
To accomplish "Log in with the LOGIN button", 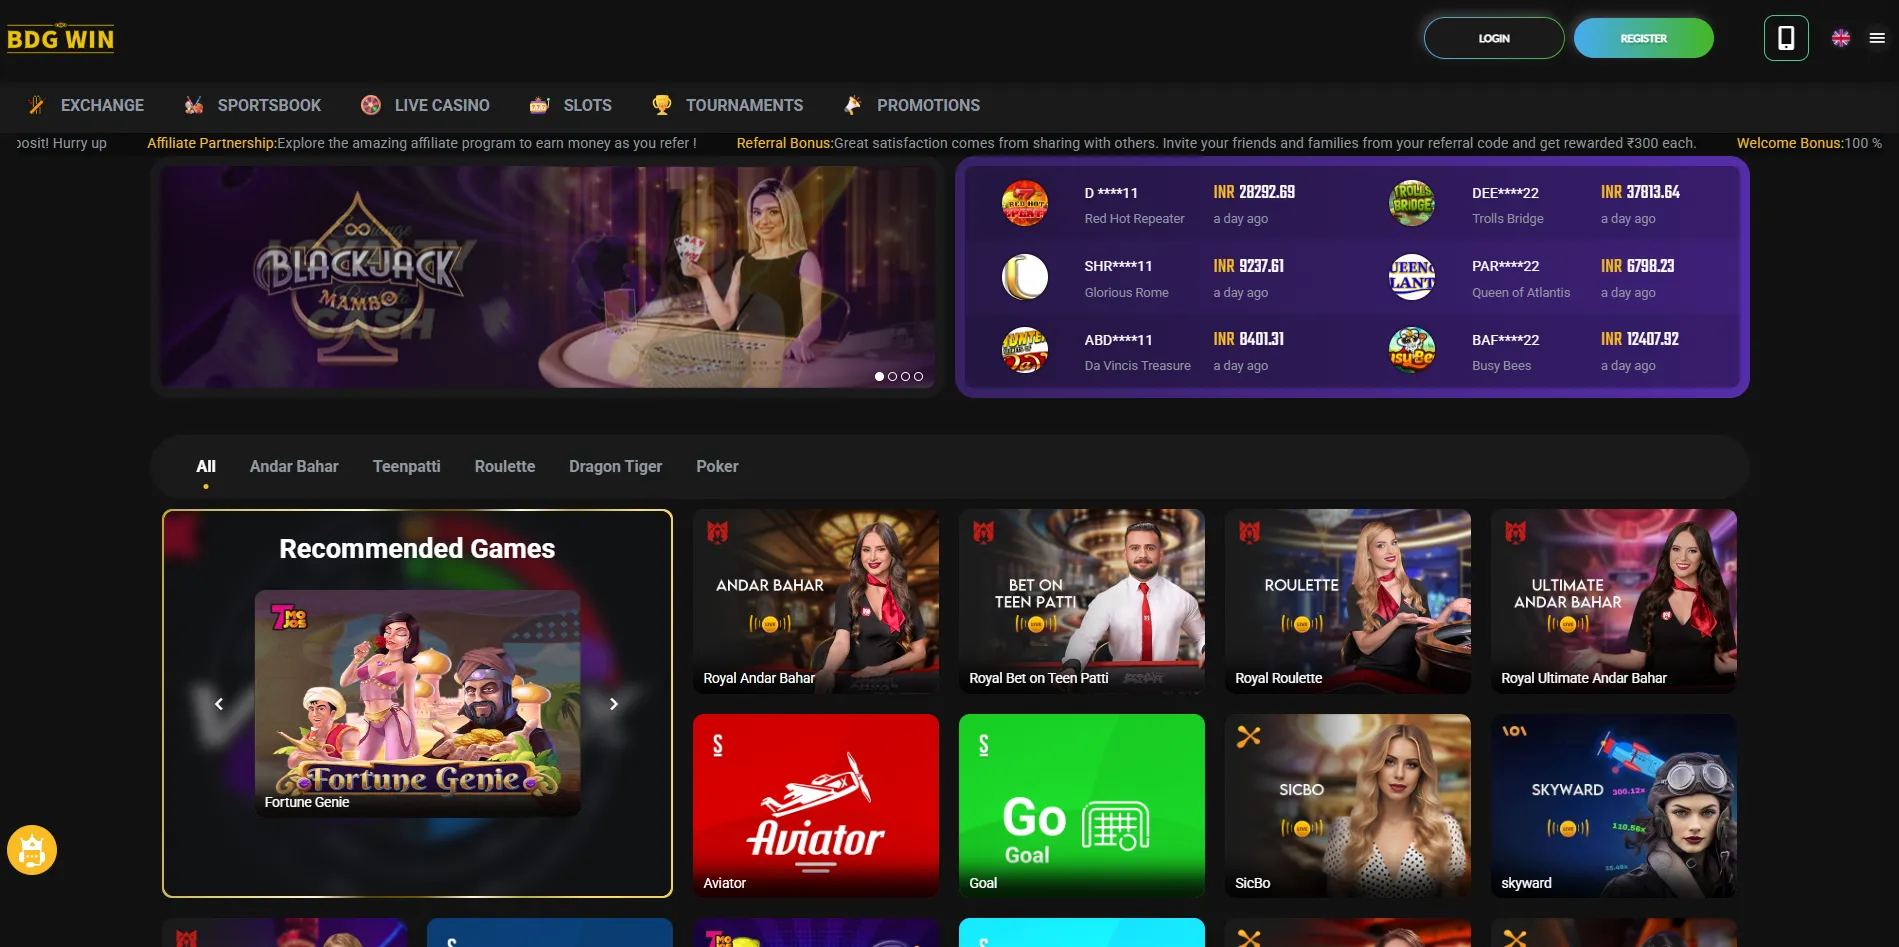I will point(1494,38).
